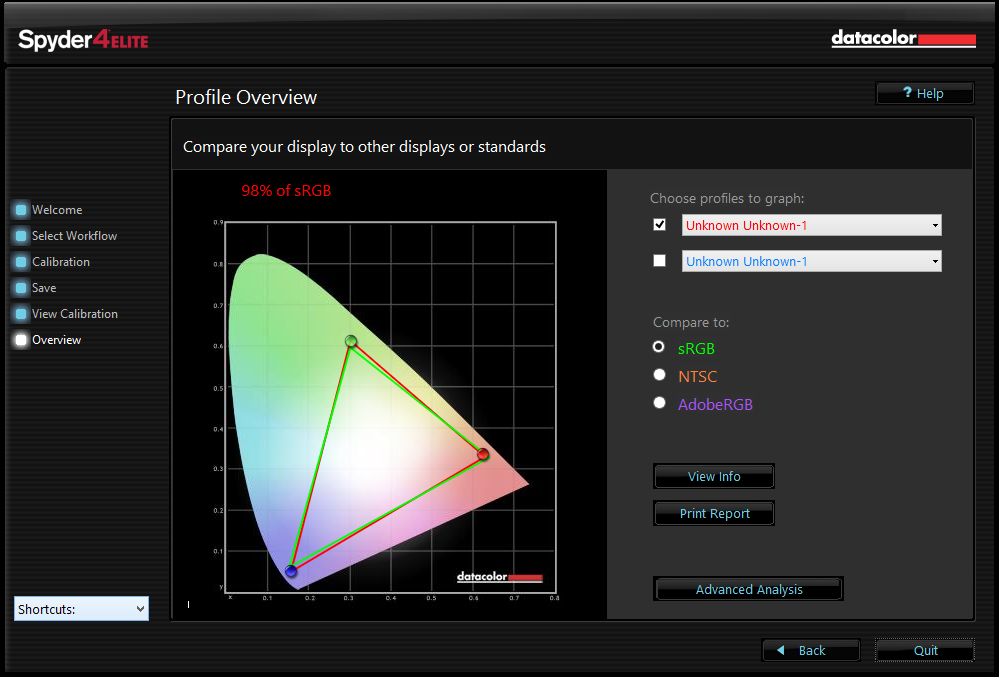Click the question mark icon on the Help button
999x677 pixels.
click(x=908, y=93)
